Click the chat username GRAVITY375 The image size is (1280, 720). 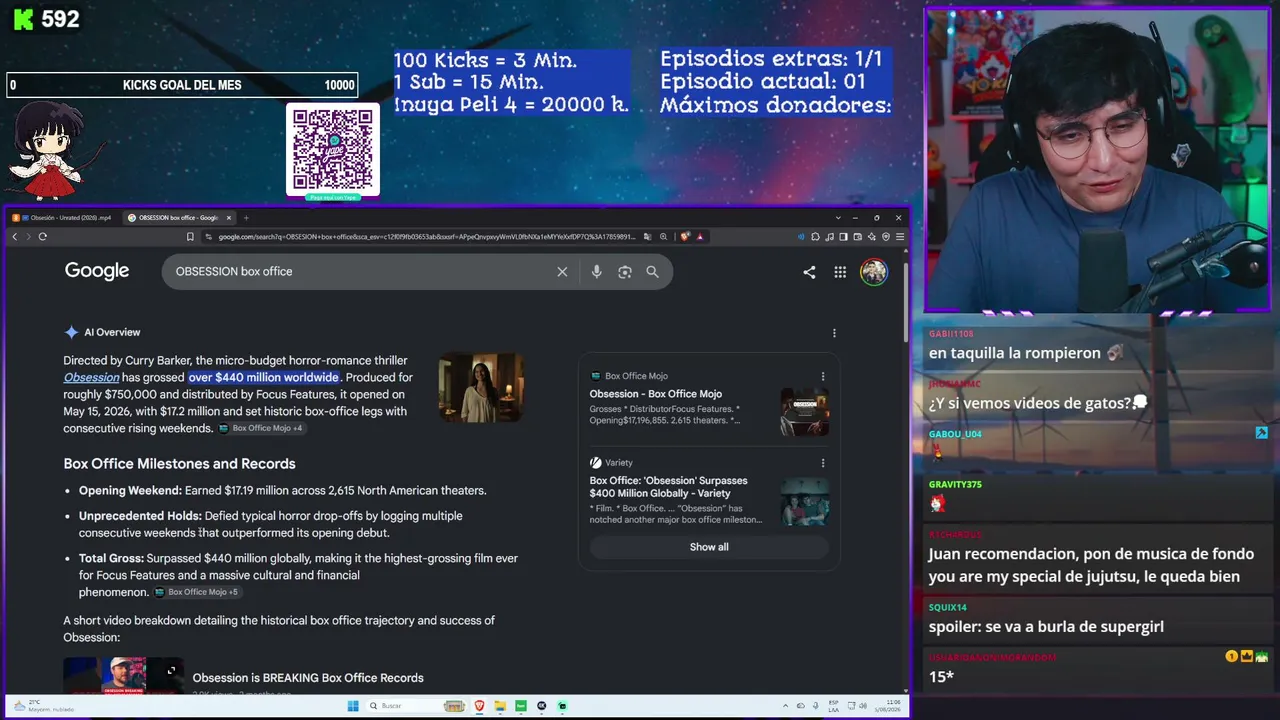(x=955, y=485)
